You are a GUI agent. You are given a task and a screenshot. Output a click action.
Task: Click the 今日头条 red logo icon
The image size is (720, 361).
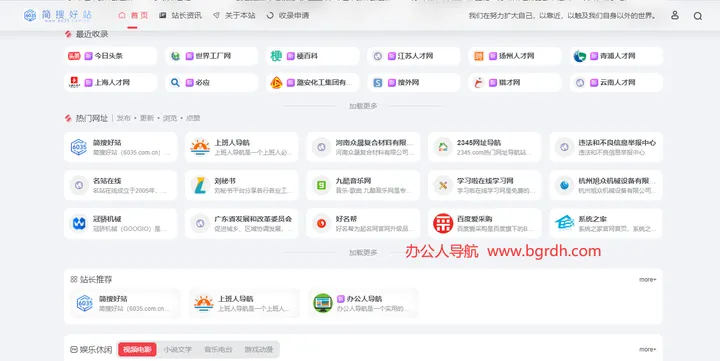click(74, 56)
